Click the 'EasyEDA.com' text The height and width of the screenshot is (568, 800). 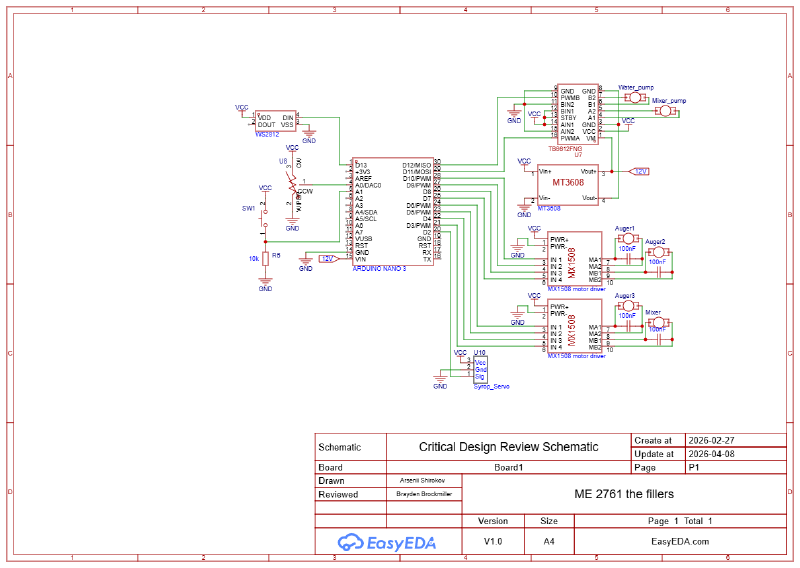[x=680, y=541]
